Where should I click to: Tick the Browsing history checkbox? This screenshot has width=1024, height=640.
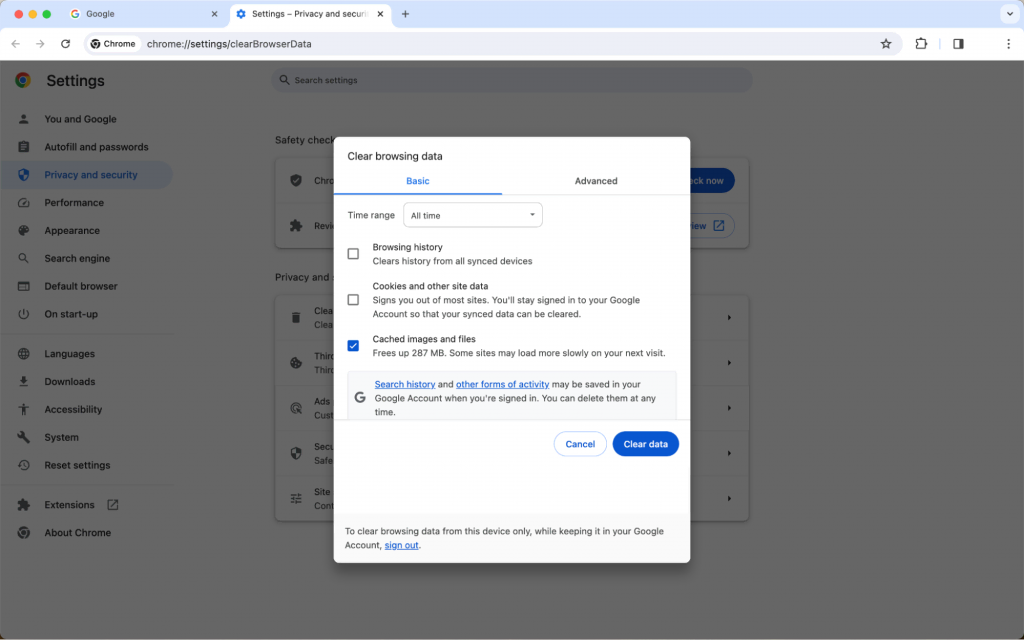coord(353,254)
